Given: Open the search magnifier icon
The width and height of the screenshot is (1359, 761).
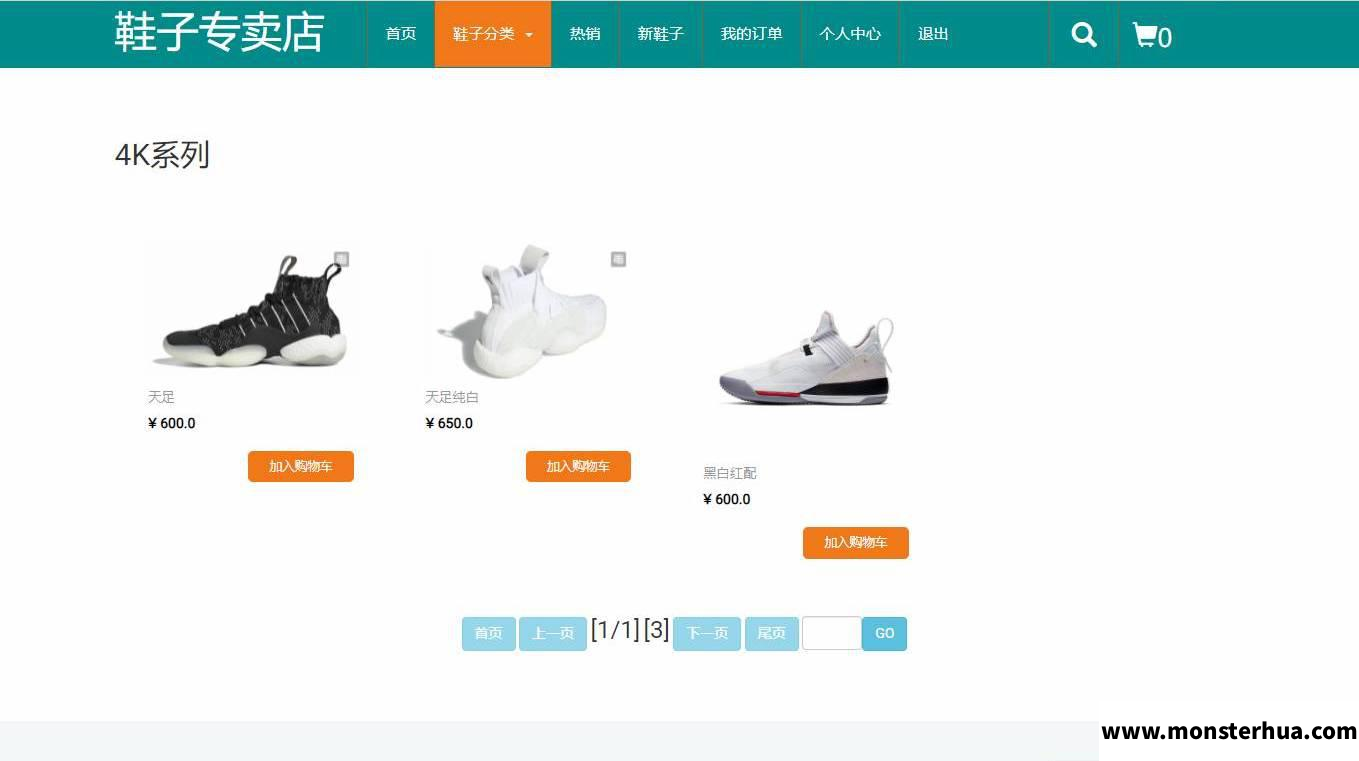Looking at the screenshot, I should 1084,35.
